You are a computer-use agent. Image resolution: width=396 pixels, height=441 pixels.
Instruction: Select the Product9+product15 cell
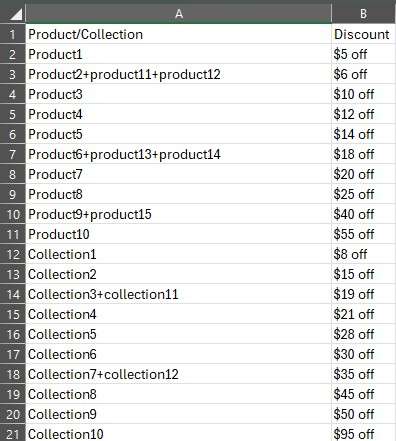point(179,214)
